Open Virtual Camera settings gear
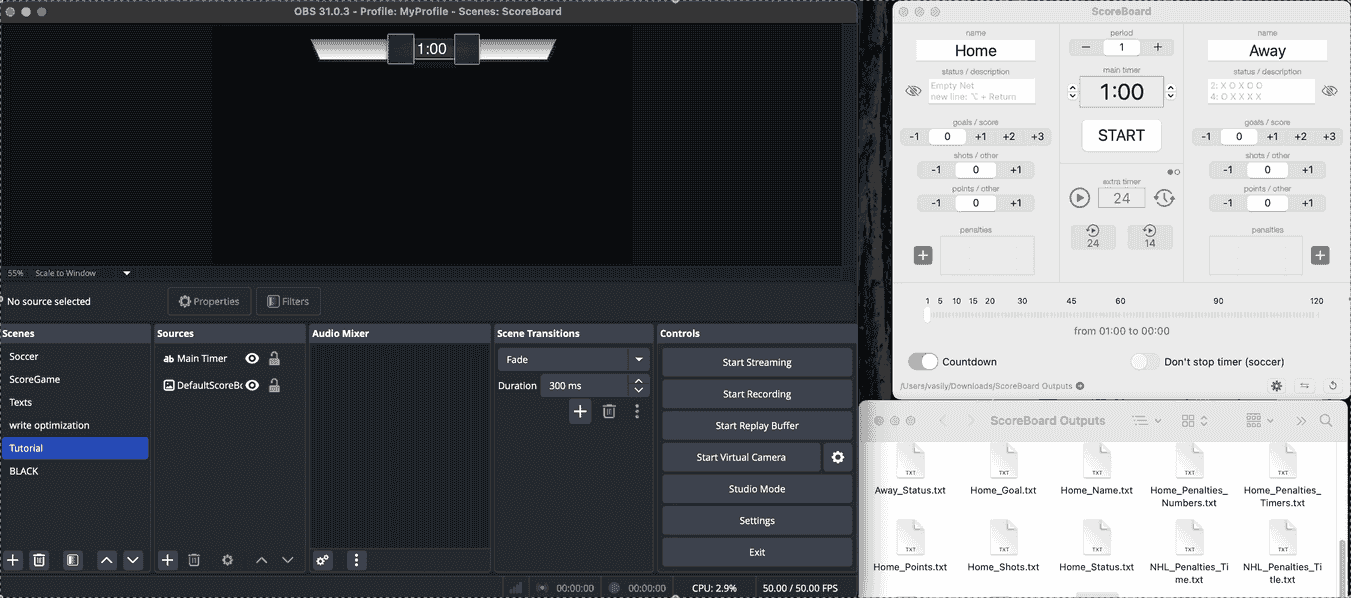This screenshot has width=1351, height=598. click(x=838, y=457)
